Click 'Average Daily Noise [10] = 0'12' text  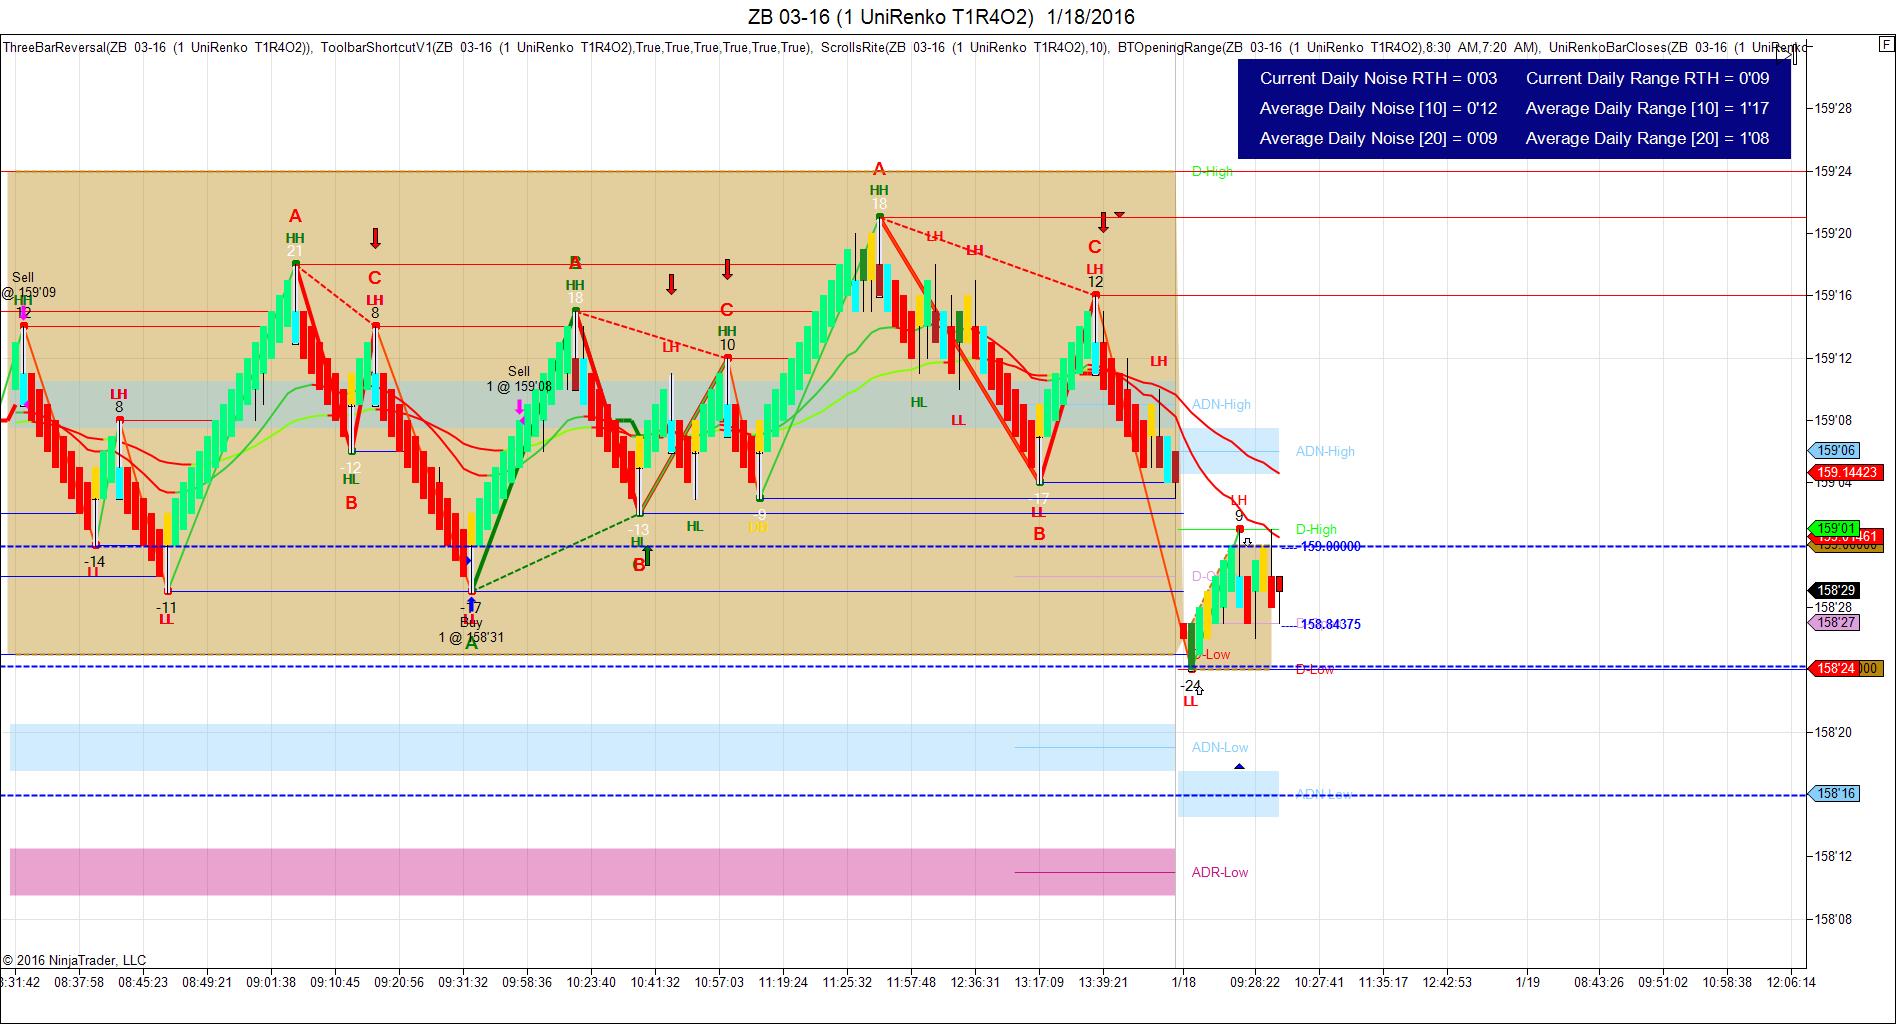[x=1378, y=108]
